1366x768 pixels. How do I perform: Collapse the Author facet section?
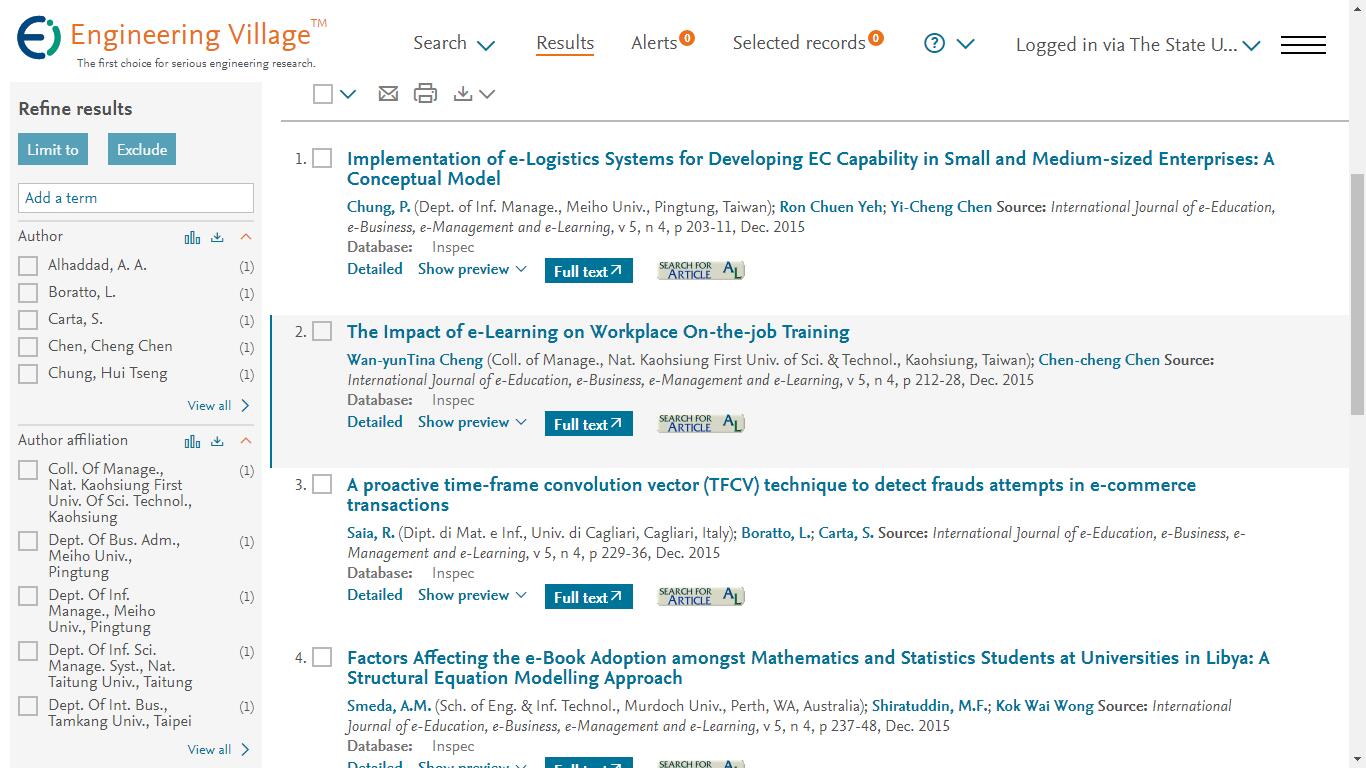pyautogui.click(x=245, y=237)
